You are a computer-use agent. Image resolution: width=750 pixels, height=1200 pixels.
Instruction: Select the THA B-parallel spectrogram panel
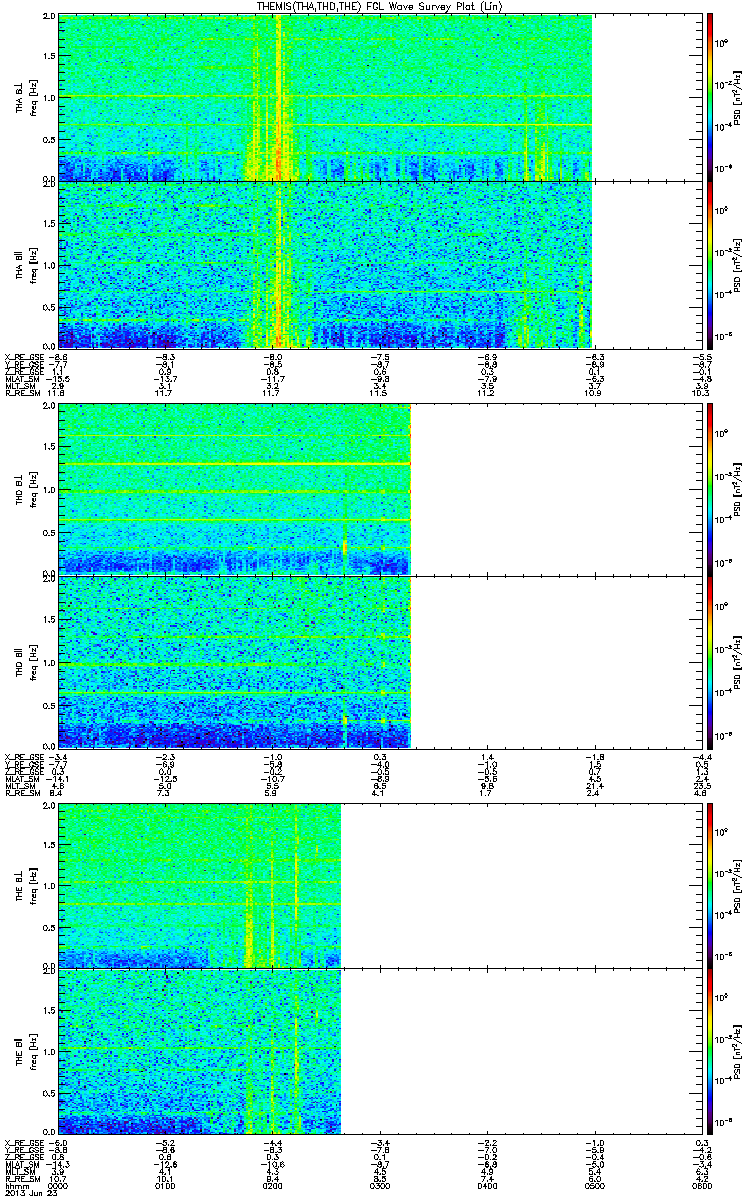pyautogui.click(x=378, y=263)
